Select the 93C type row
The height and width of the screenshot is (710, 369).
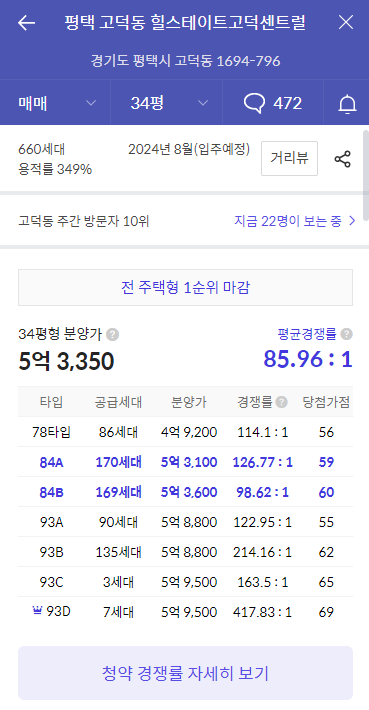click(x=185, y=582)
